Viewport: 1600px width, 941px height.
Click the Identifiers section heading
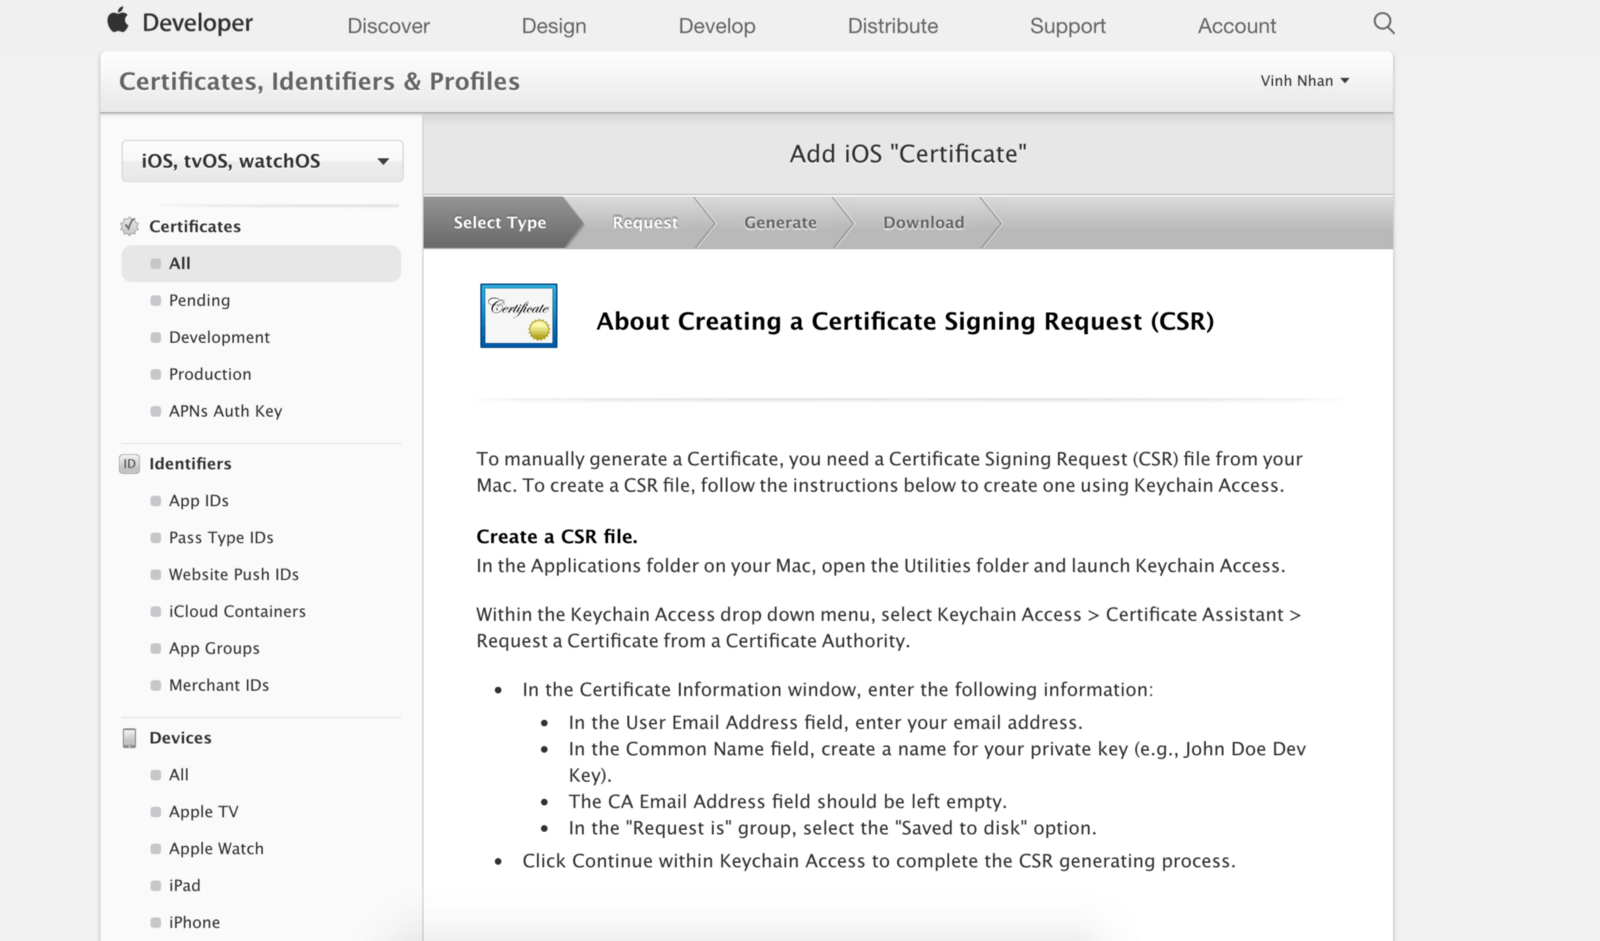[x=190, y=464]
